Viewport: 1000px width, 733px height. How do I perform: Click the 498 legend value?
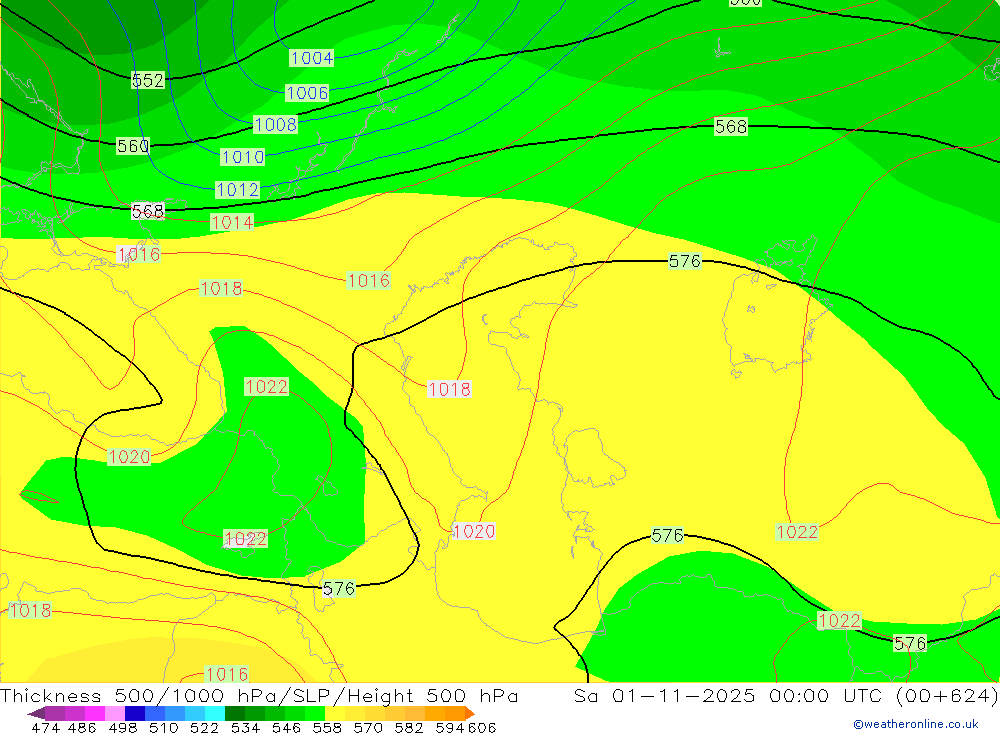[x=123, y=727]
